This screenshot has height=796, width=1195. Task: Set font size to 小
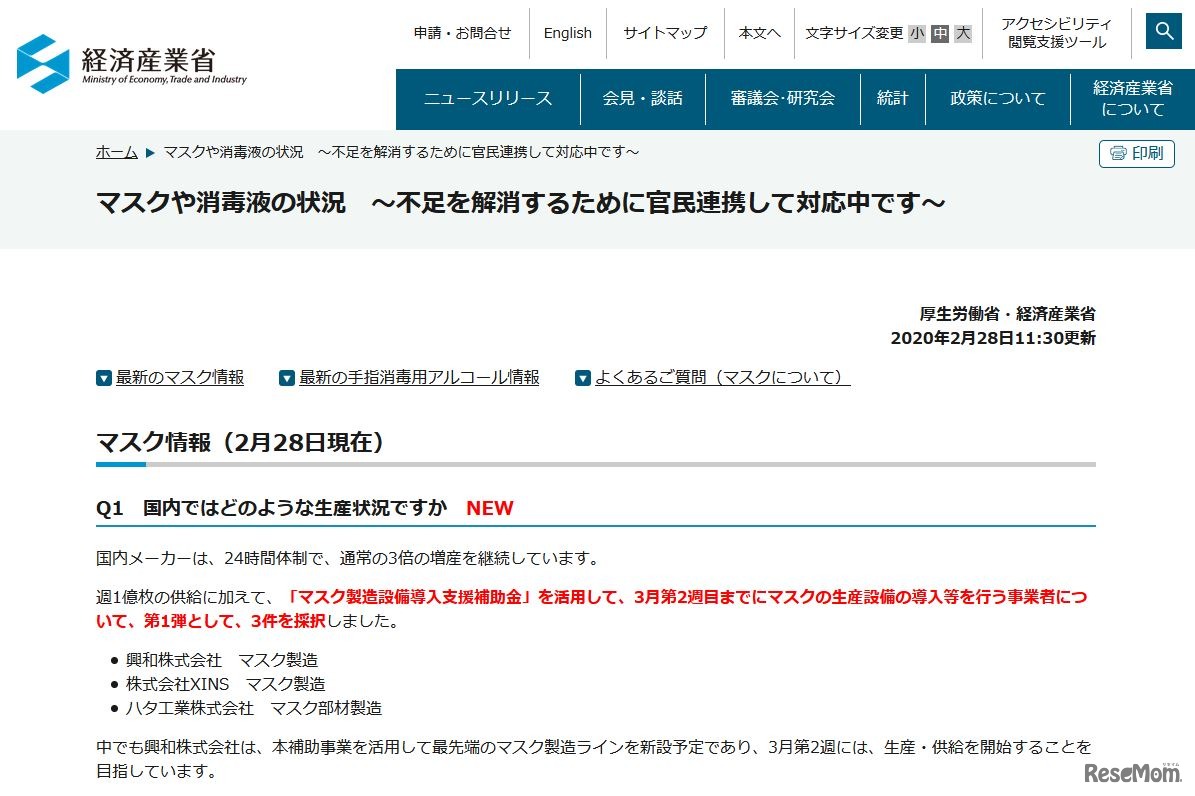click(915, 33)
